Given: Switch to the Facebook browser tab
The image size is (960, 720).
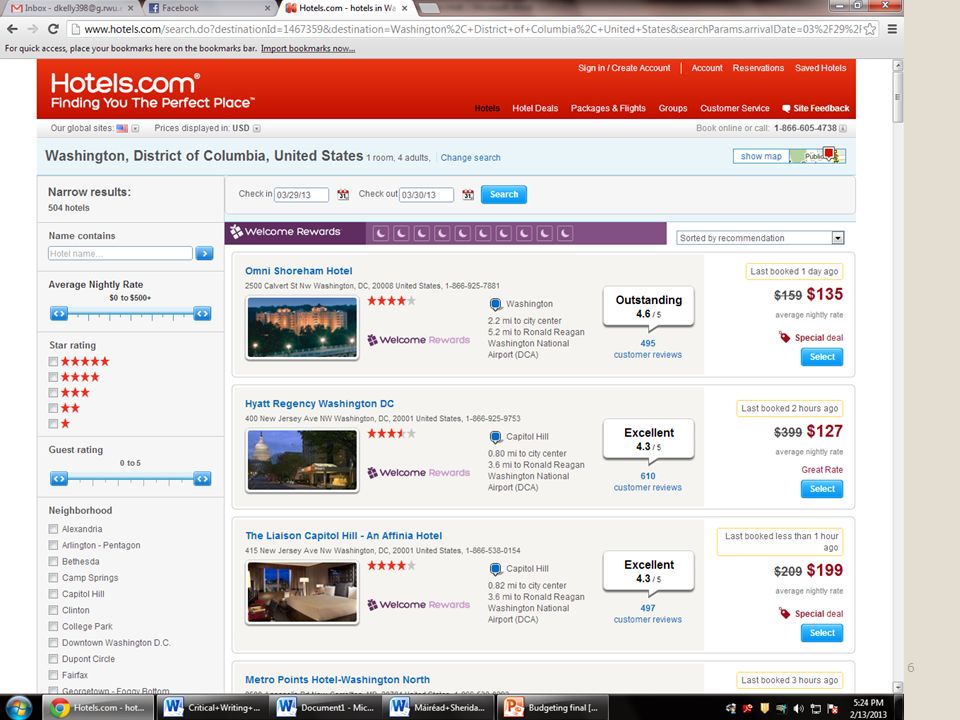Looking at the screenshot, I should (208, 8).
